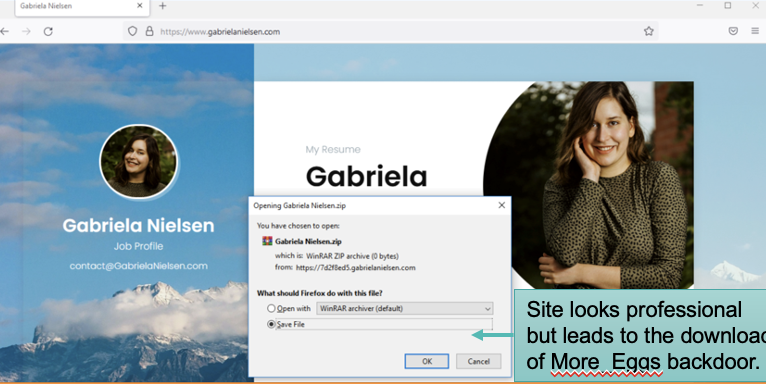The width and height of the screenshot is (766, 384).
Task: Cancel the file download dialog
Action: pyautogui.click(x=478, y=361)
